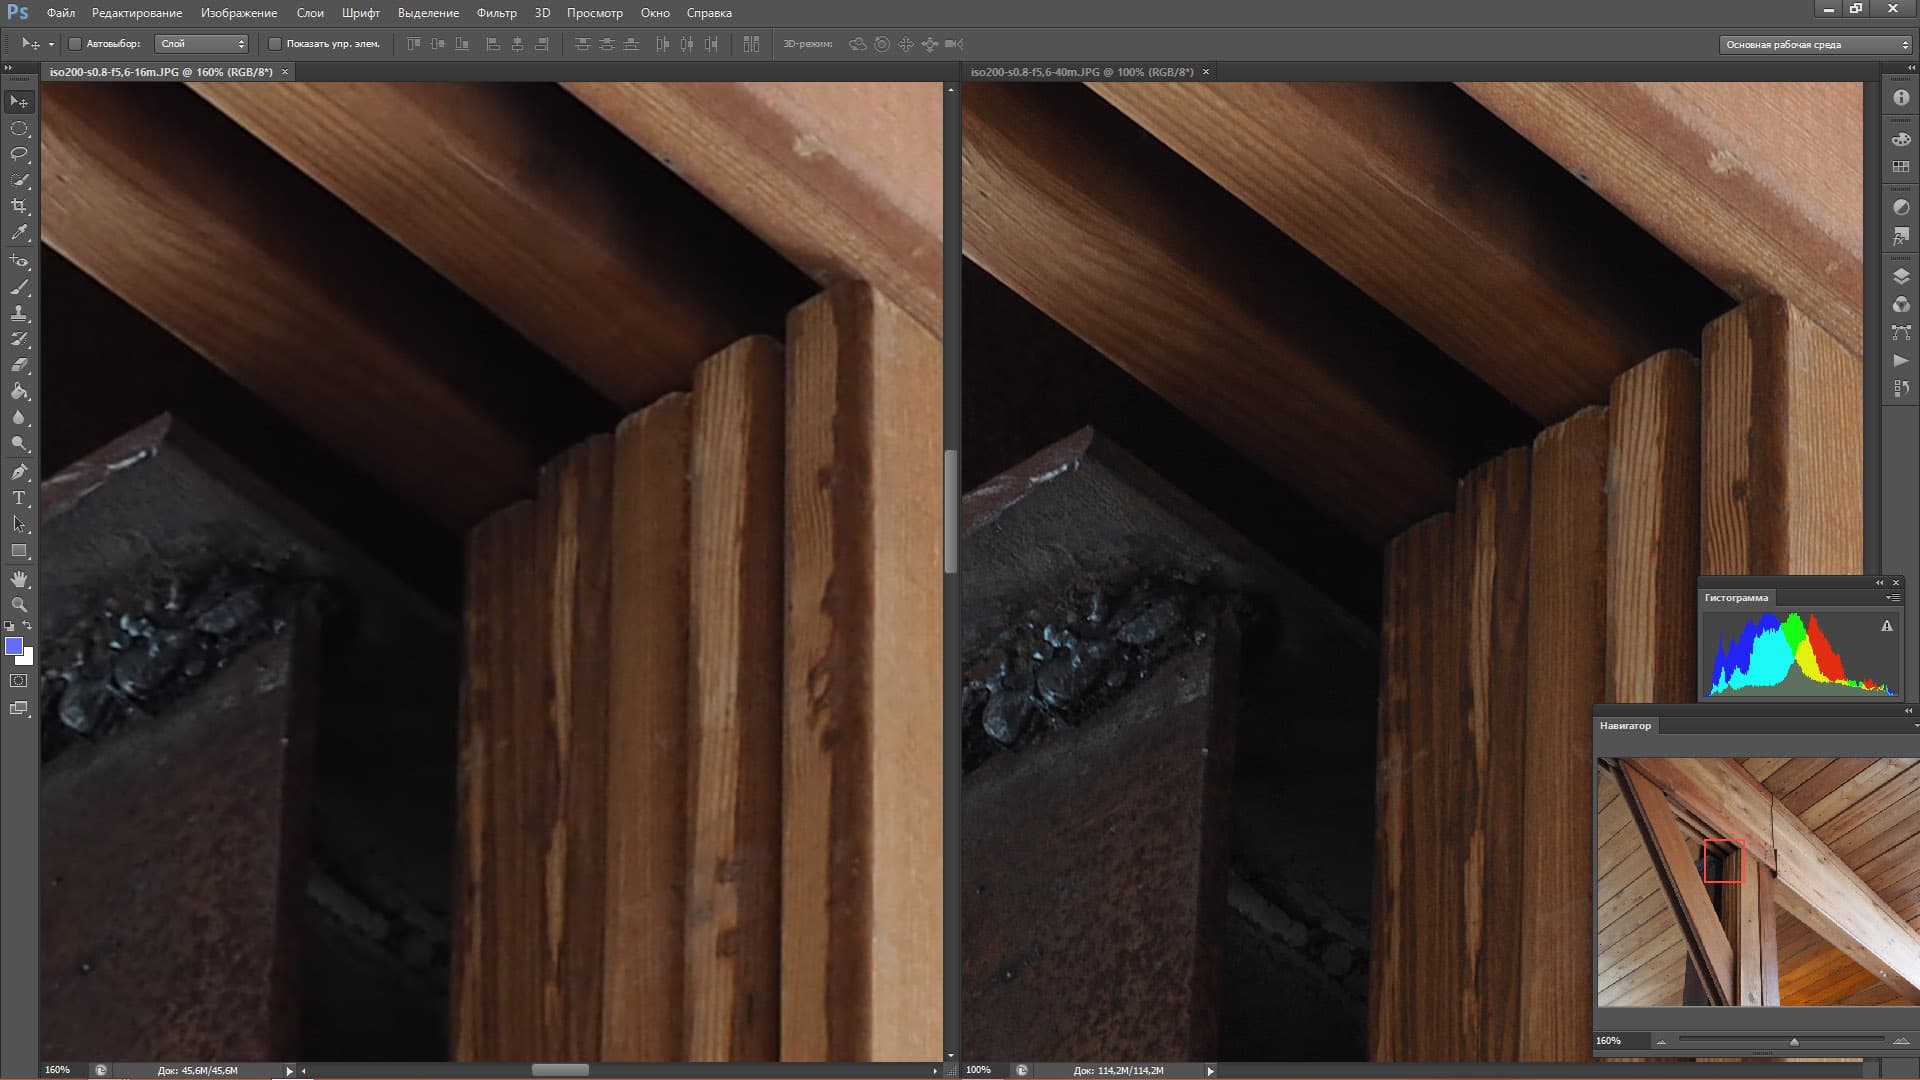Screen dimensions: 1920x1080
Task: Click the Navigator preview thumbnail
Action: [x=1757, y=882]
